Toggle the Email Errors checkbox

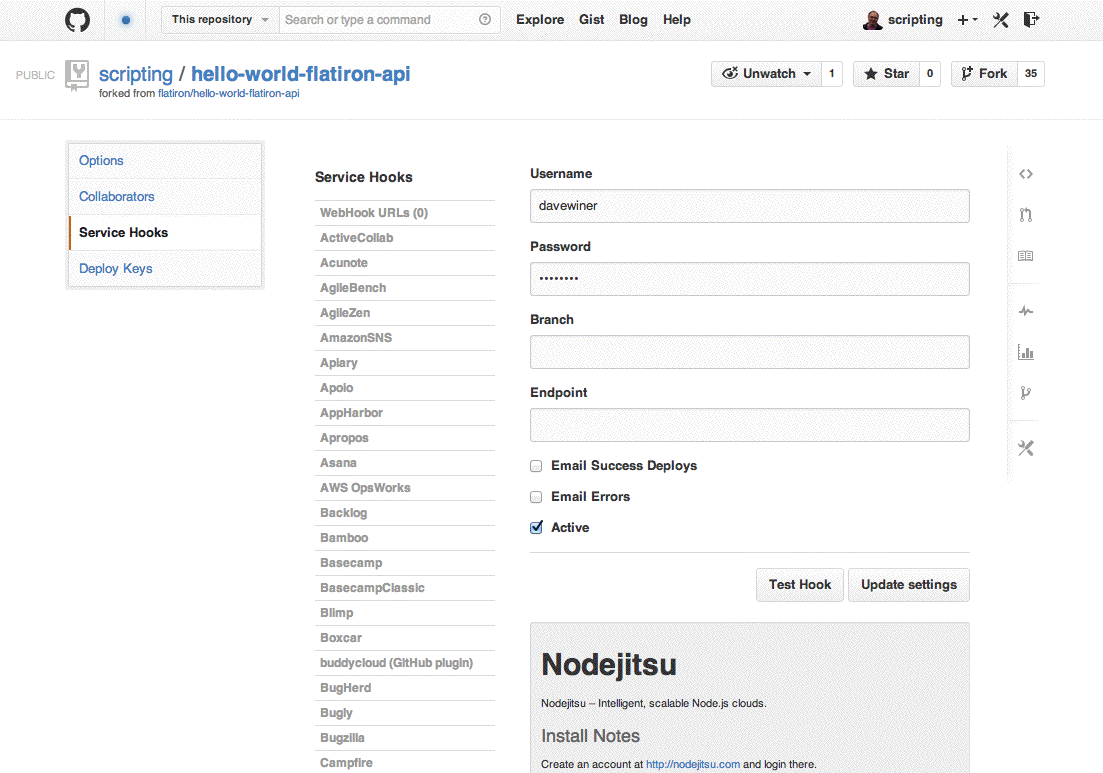536,497
